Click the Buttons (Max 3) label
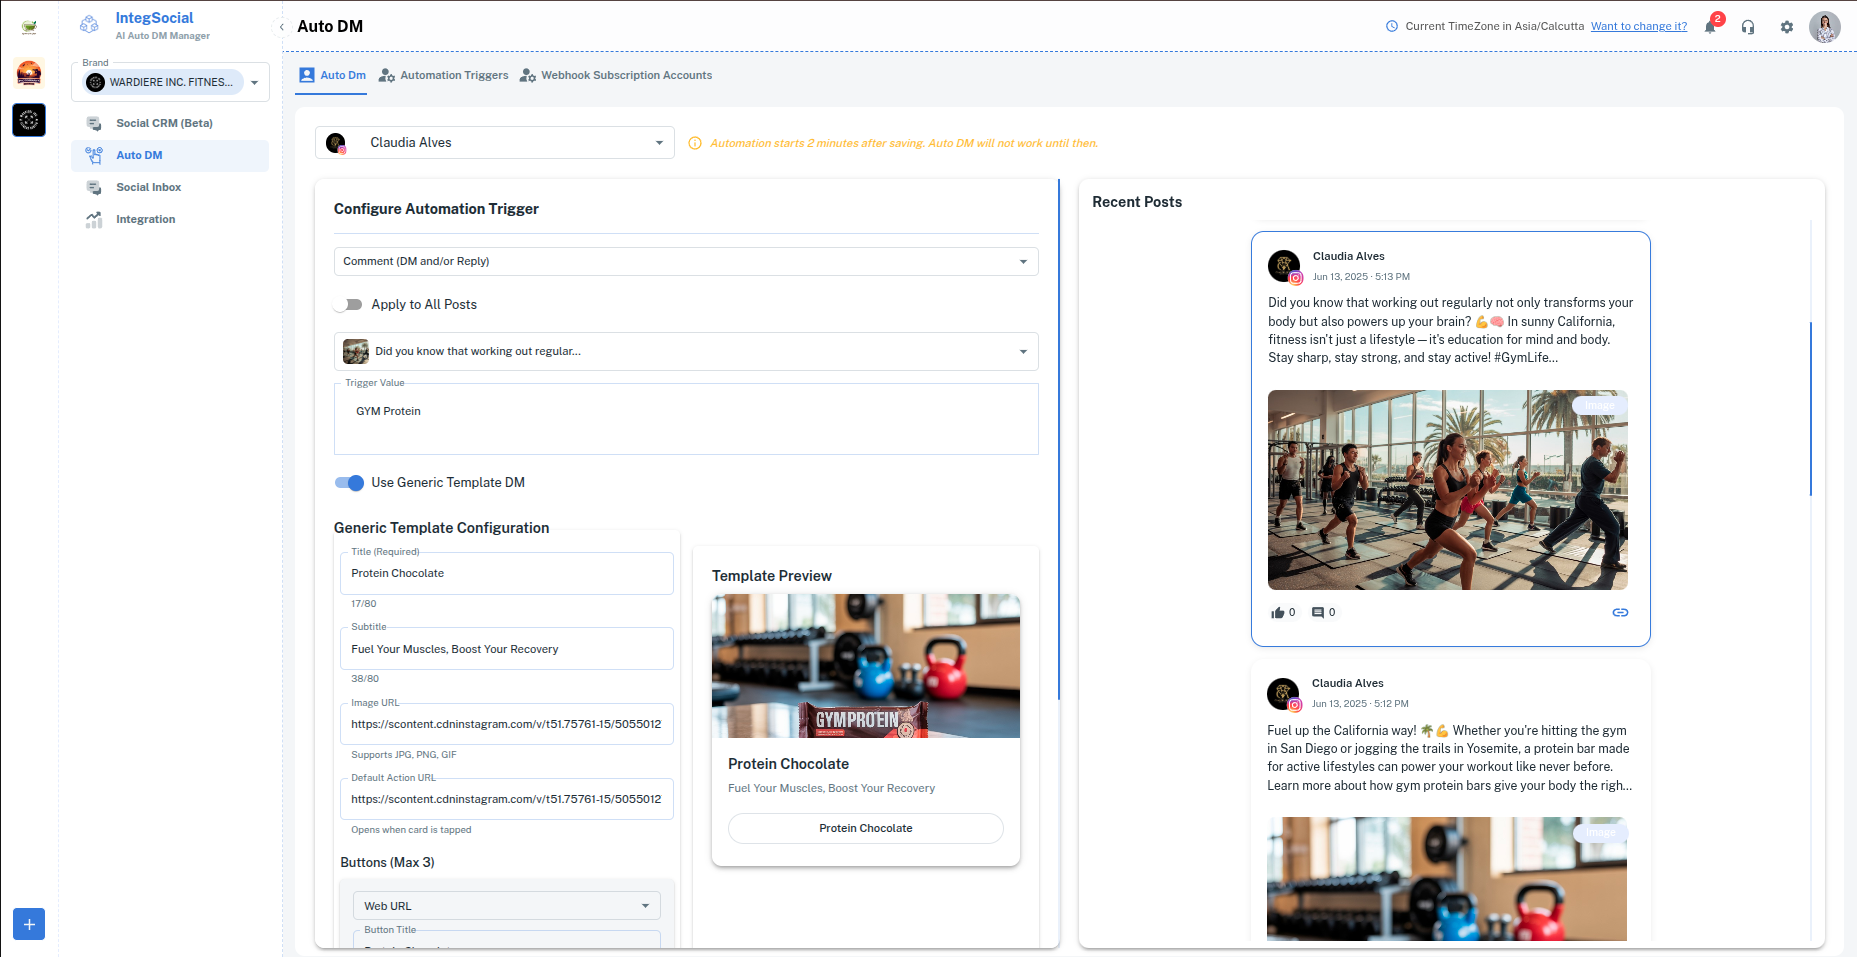 tap(387, 862)
